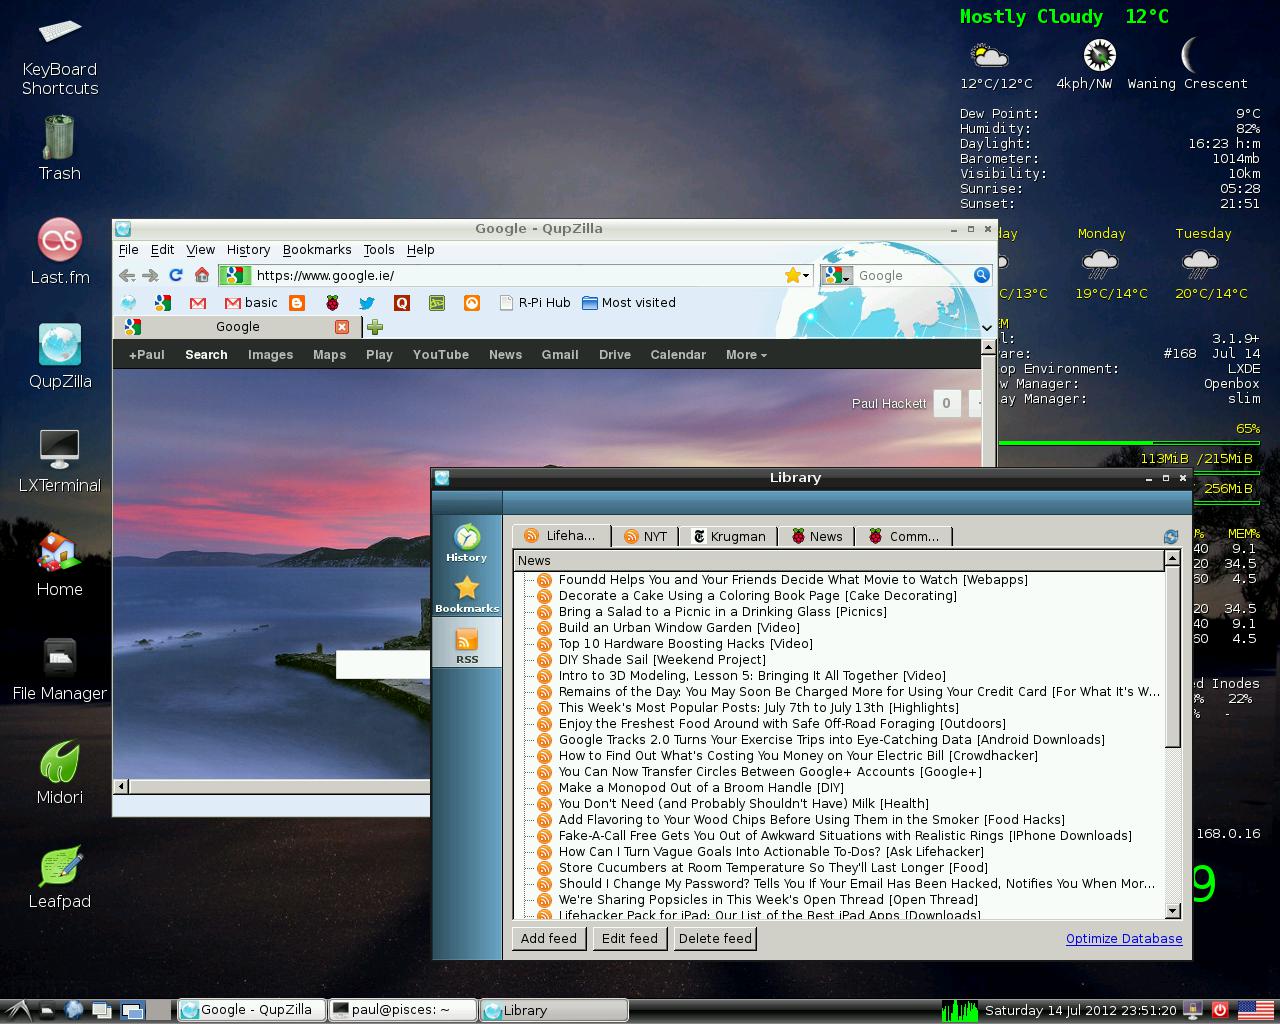Open Gmail link in Google bar
Image resolution: width=1280 pixels, height=1024 pixels.
click(560, 355)
